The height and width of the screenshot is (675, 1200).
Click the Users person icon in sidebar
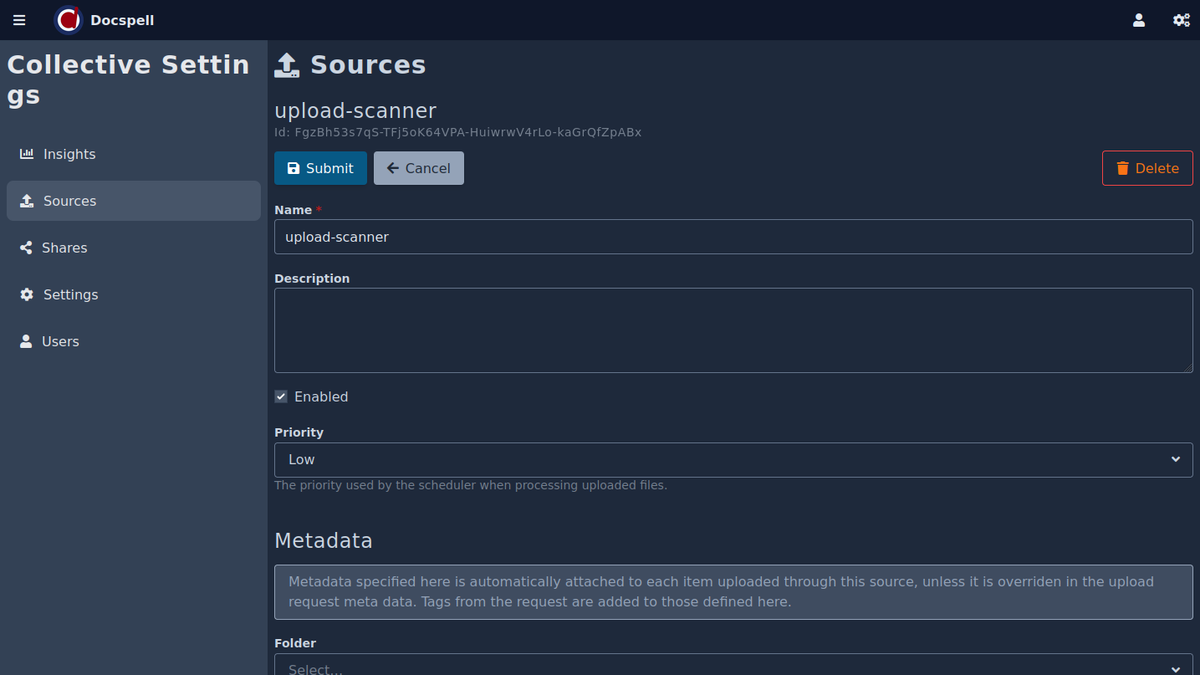click(x=26, y=342)
